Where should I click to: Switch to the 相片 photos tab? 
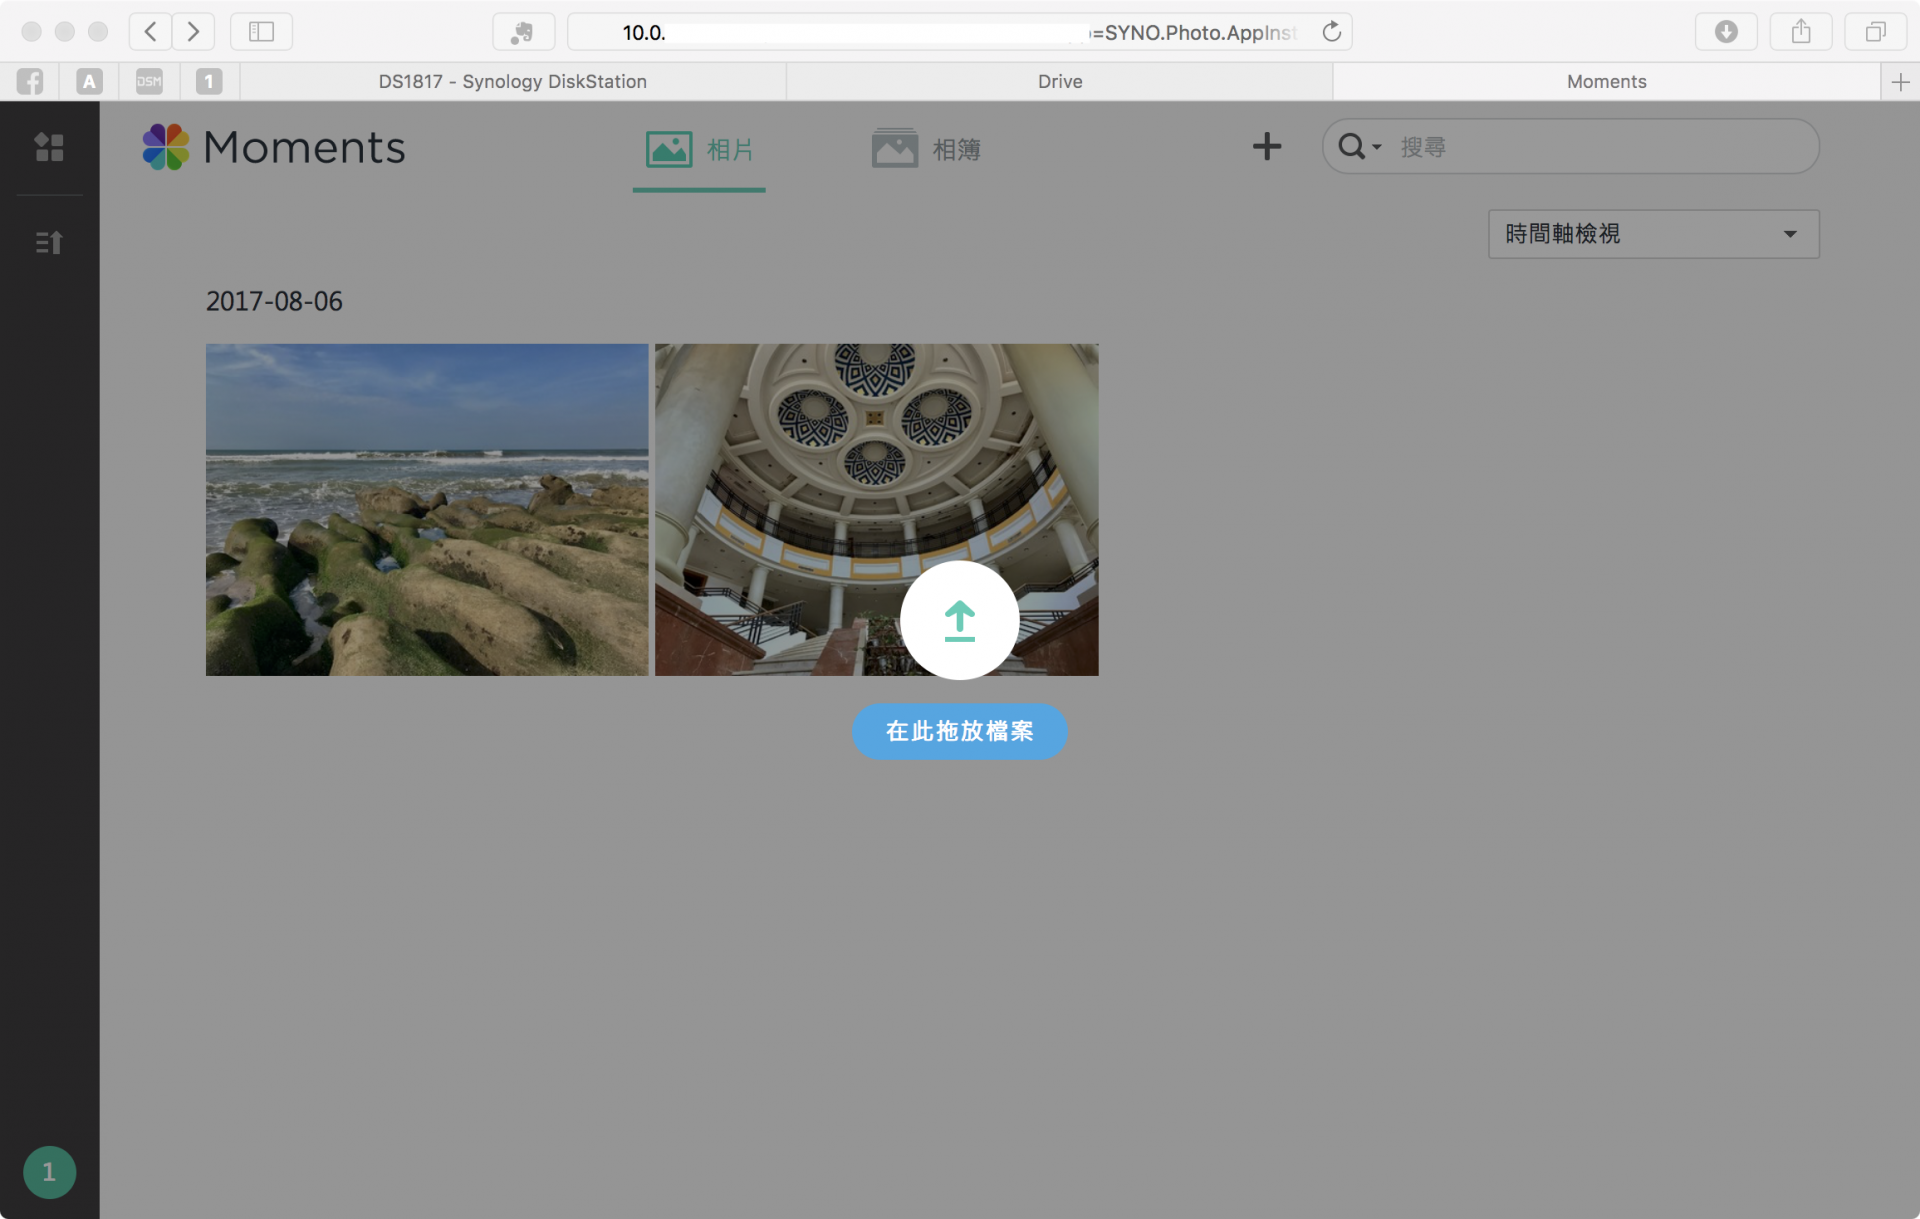[x=699, y=150]
